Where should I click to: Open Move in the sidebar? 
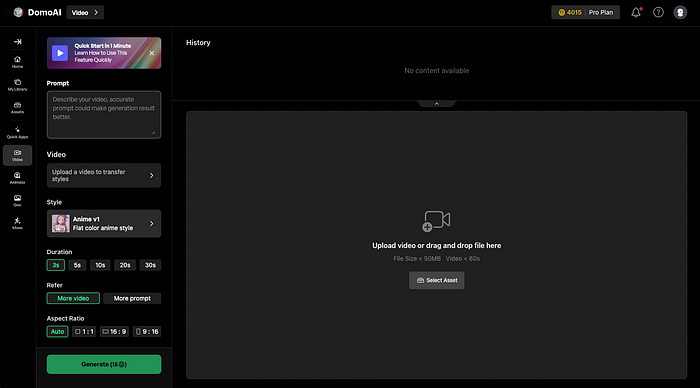pyautogui.click(x=17, y=223)
